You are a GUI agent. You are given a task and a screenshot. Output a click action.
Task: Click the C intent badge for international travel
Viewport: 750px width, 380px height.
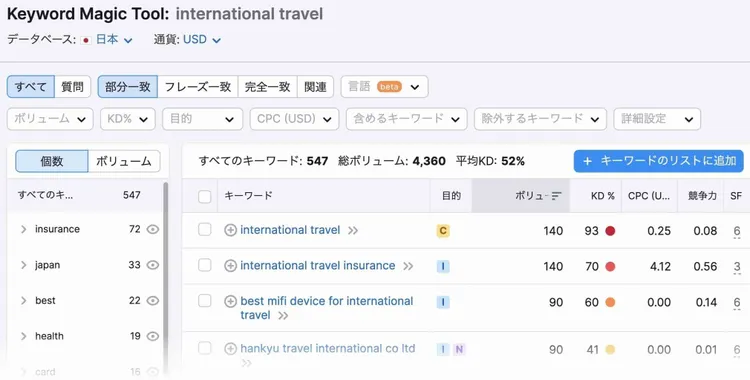pos(443,231)
